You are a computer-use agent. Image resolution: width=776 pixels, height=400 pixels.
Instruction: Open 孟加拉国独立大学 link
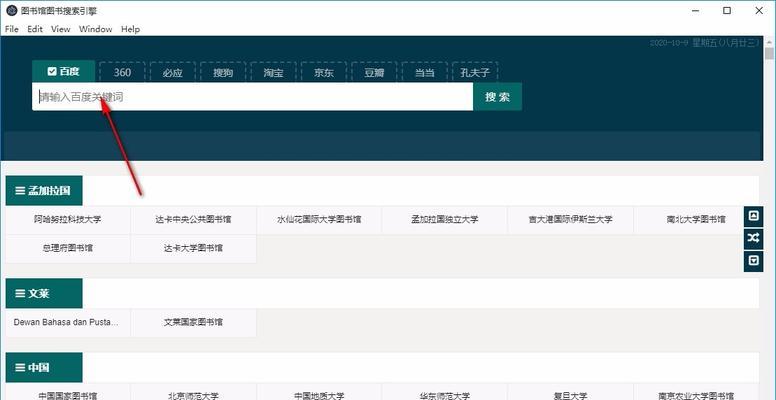point(444,219)
